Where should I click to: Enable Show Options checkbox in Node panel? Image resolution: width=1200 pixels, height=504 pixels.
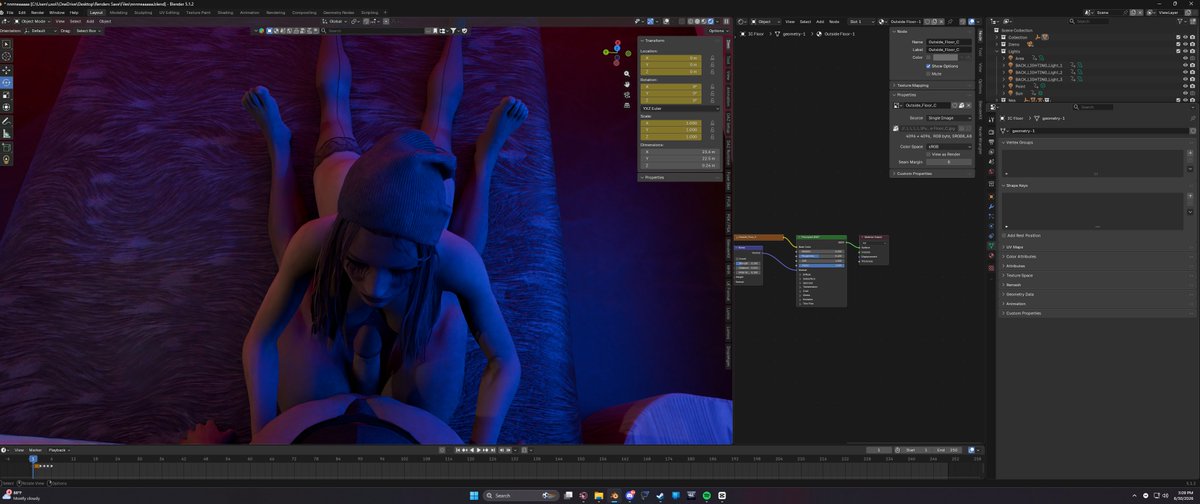click(928, 66)
